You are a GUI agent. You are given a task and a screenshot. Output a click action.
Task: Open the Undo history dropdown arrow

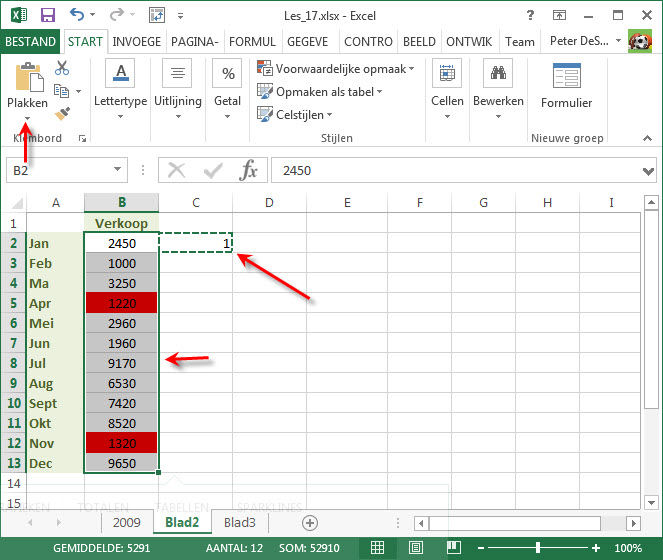[92, 15]
